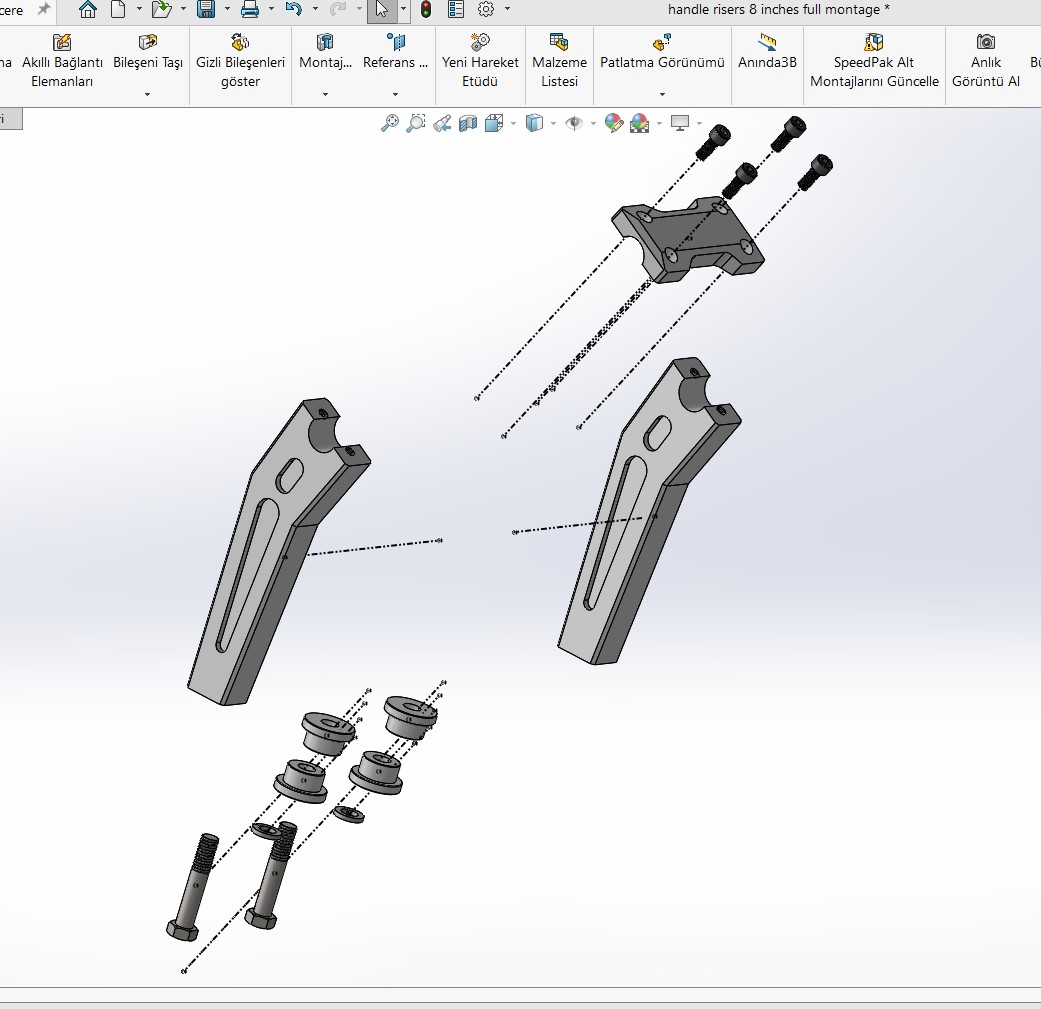Expand the Montaj dropdown arrow
This screenshot has height=1009, width=1041.
pos(325,94)
